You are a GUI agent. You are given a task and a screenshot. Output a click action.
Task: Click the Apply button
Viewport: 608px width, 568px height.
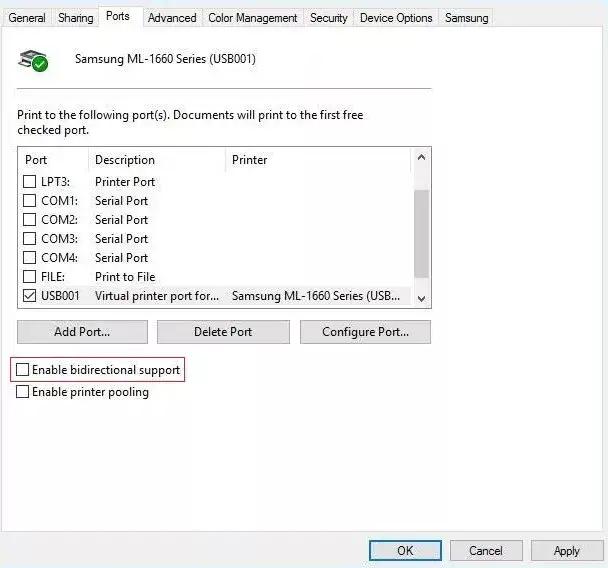tap(567, 551)
